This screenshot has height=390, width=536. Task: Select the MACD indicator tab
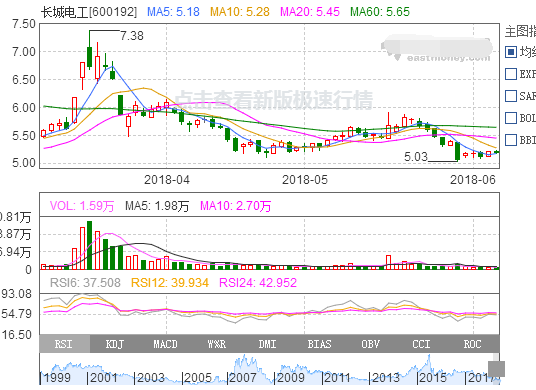165,344
